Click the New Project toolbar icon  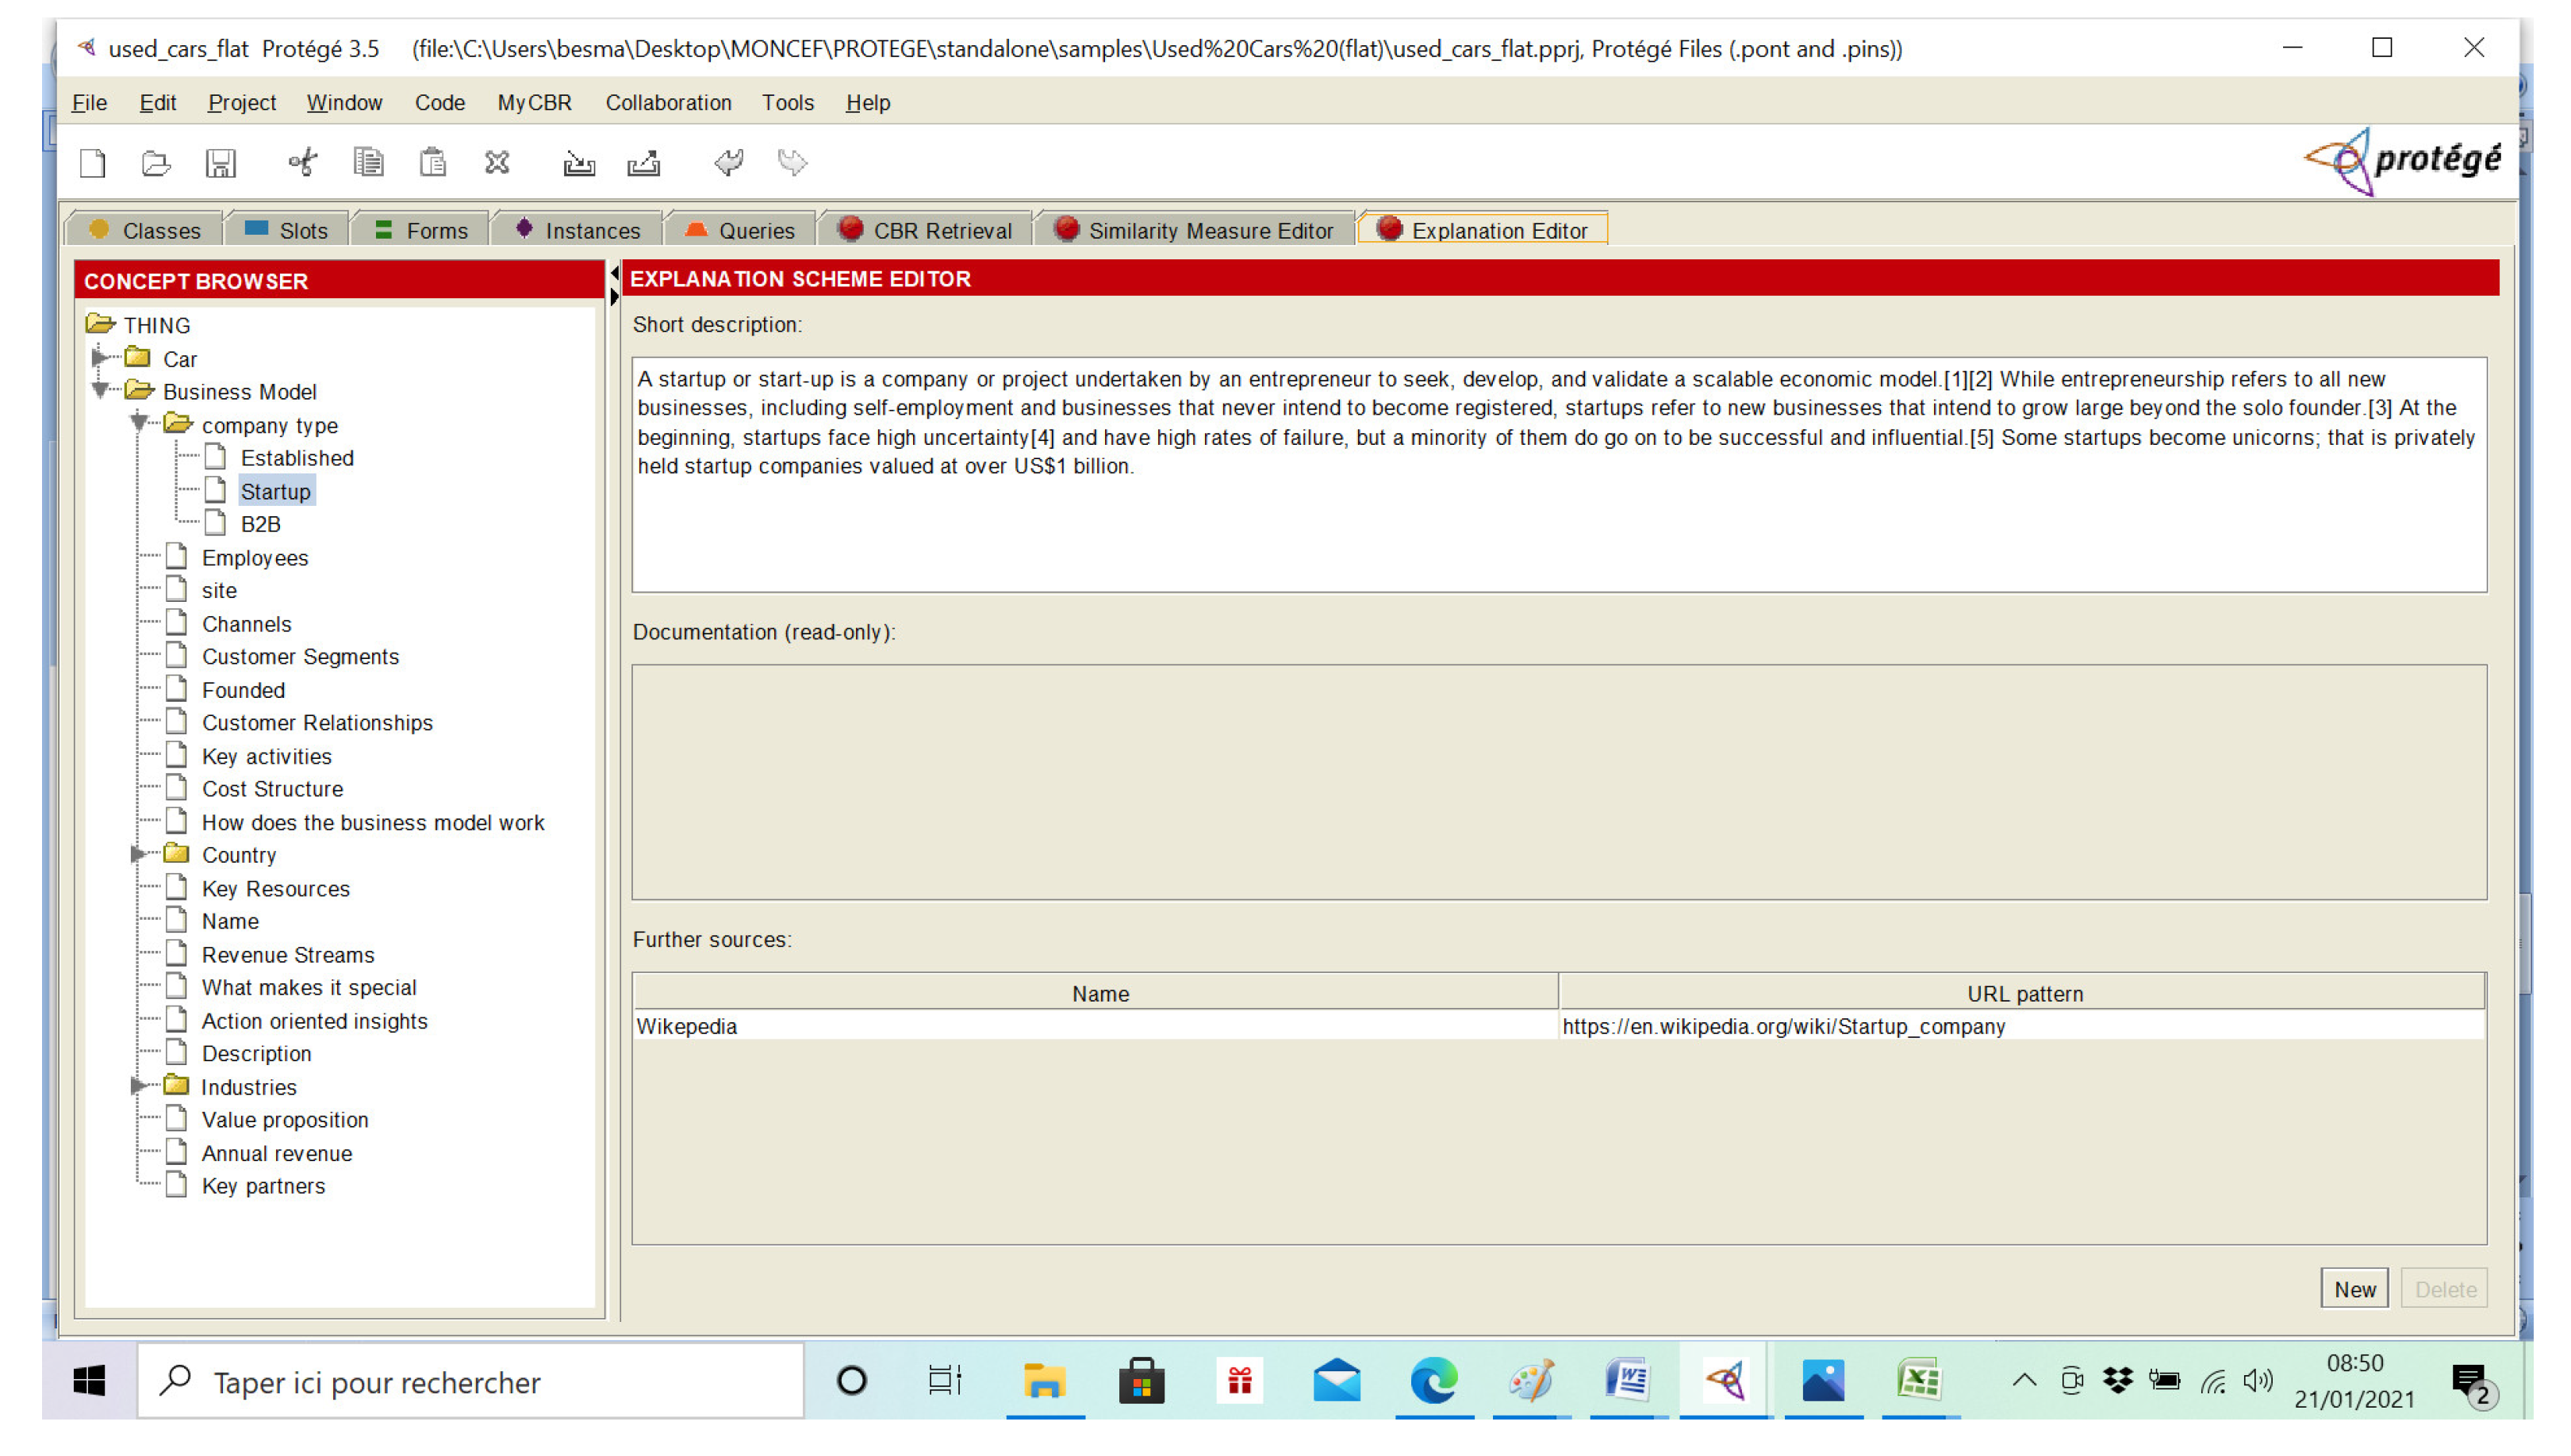(93, 163)
